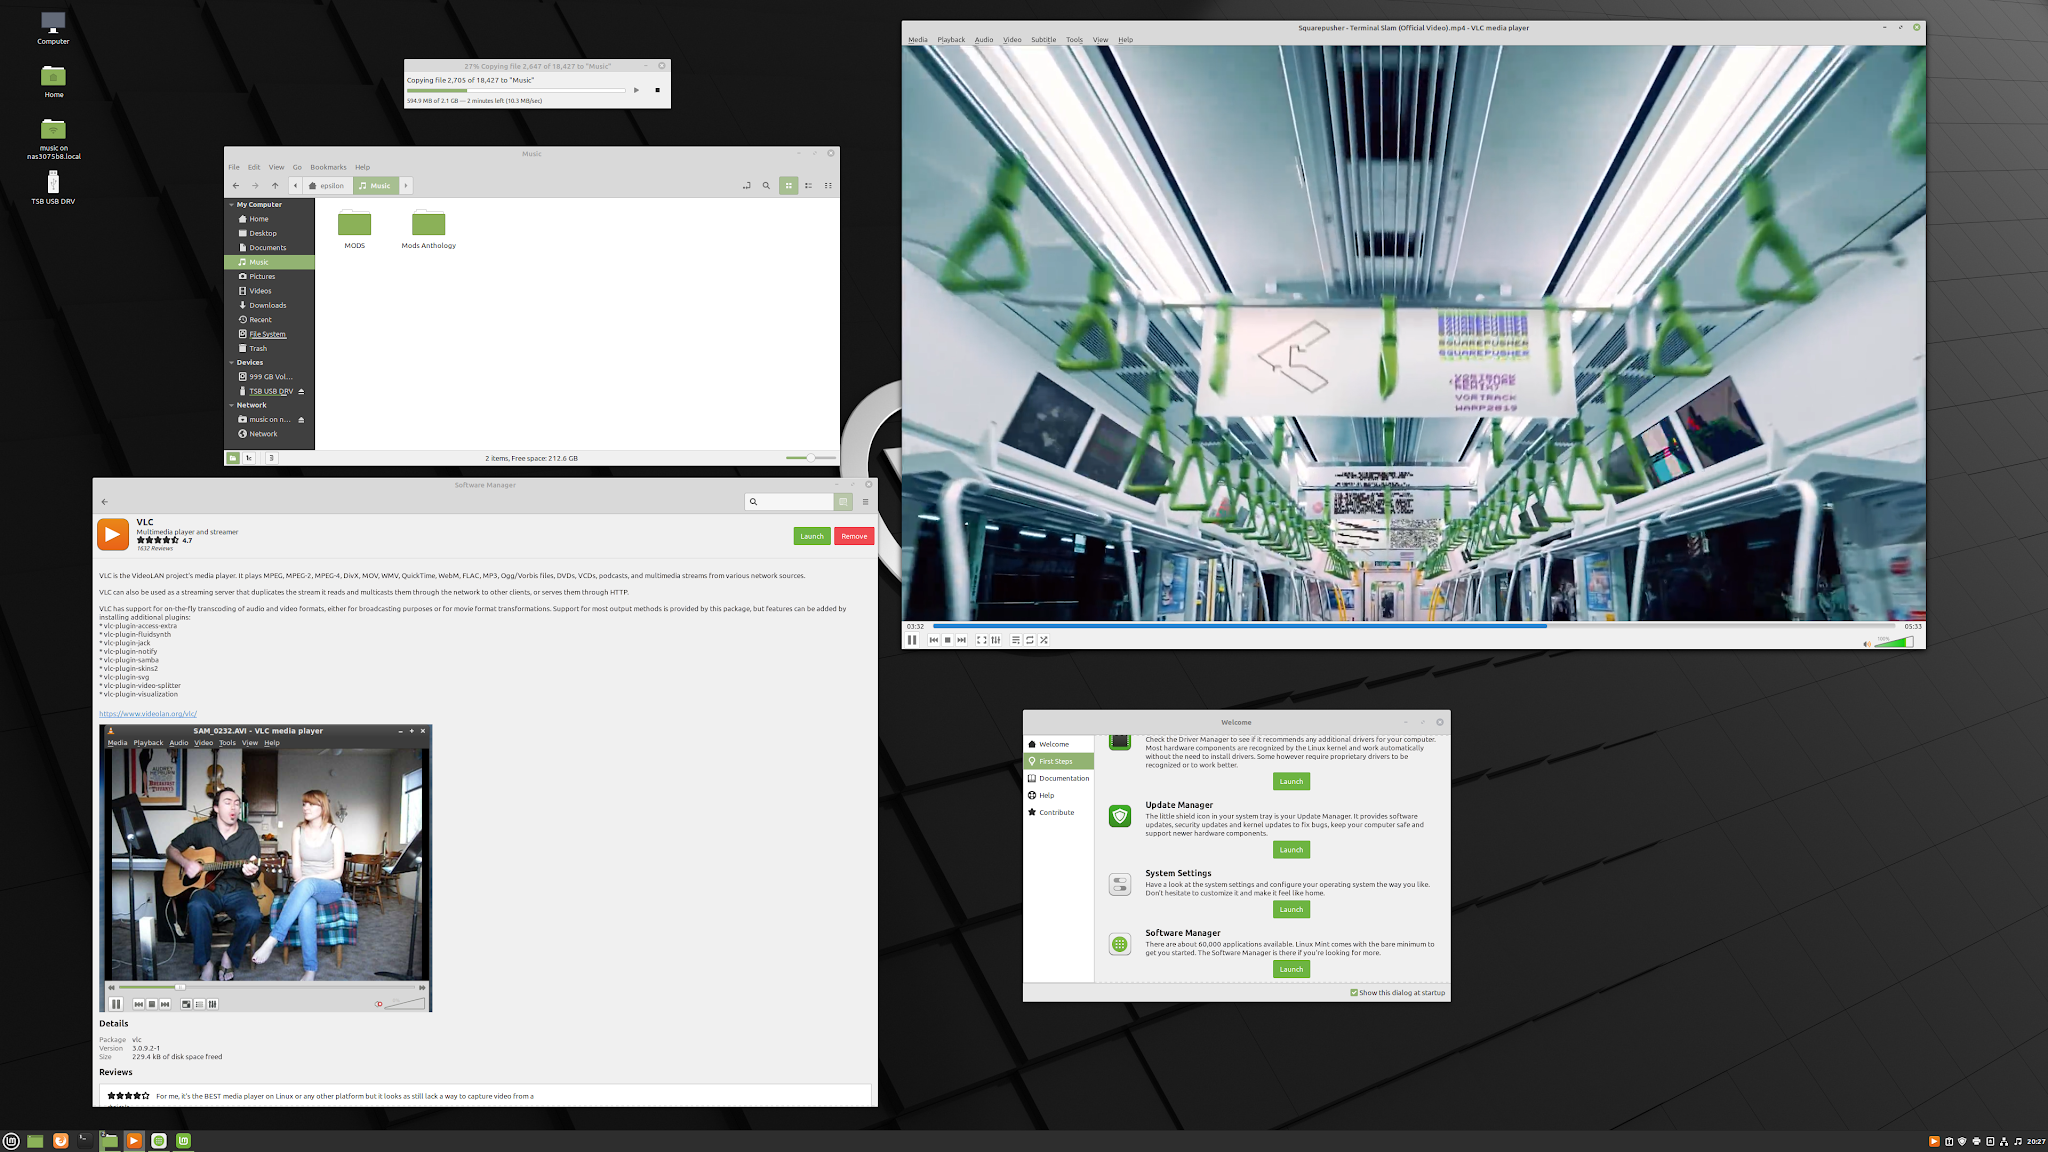Open VLC Playback menu
The height and width of the screenshot is (1152, 2048).
click(x=951, y=40)
